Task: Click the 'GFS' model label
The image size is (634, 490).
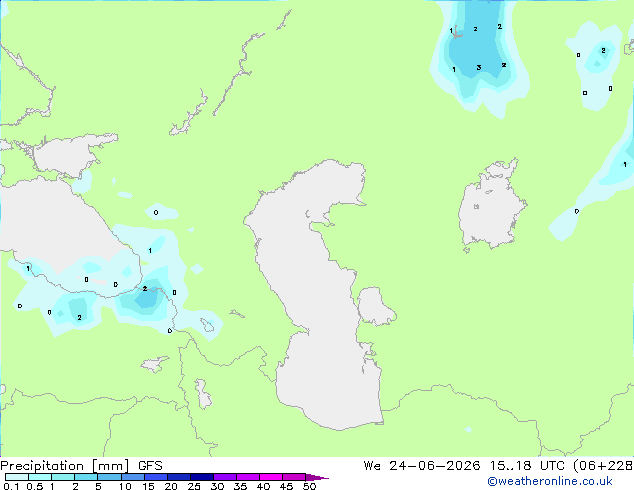Action: click(150, 466)
